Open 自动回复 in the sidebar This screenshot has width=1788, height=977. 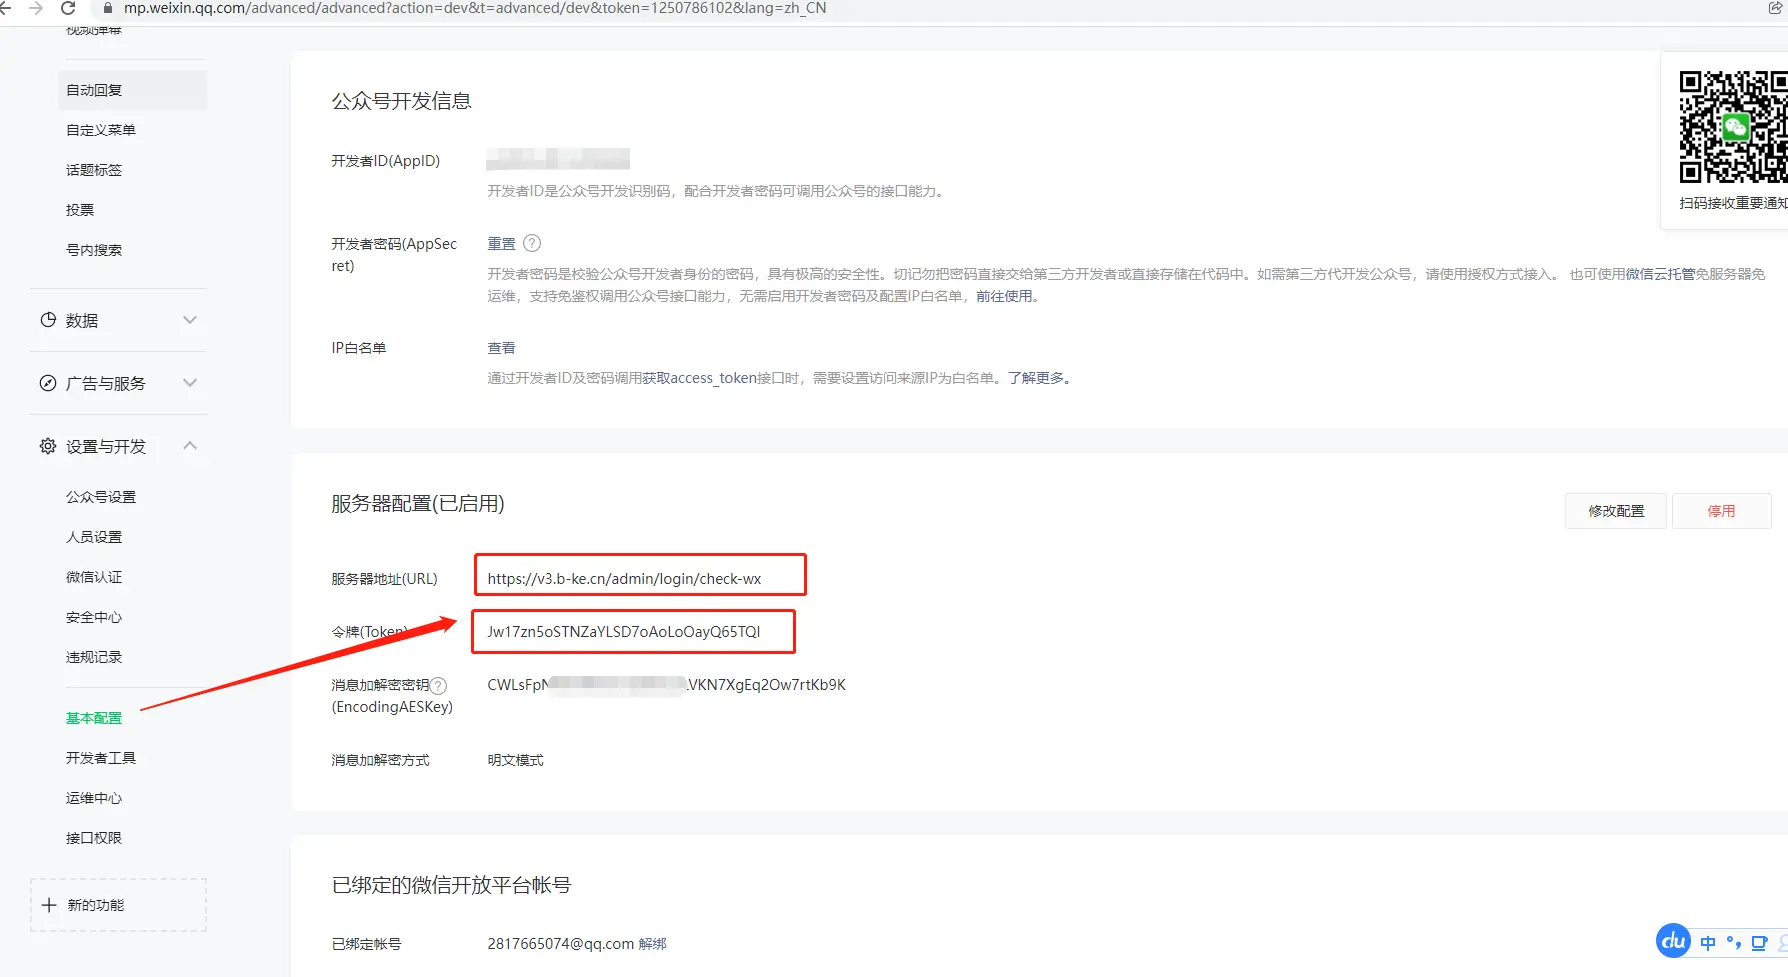point(132,90)
